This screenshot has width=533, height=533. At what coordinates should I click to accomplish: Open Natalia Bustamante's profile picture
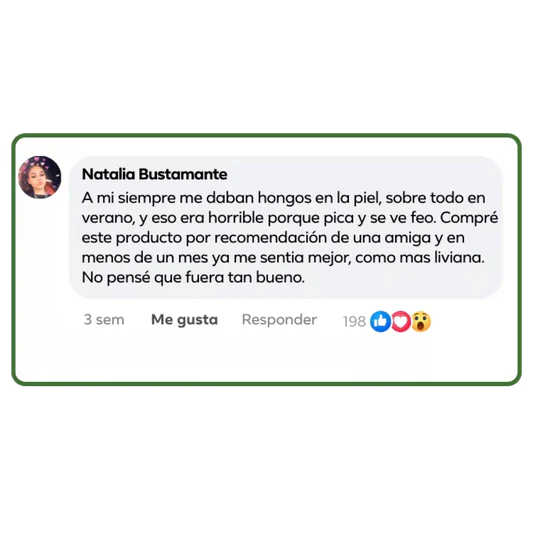(x=40, y=177)
